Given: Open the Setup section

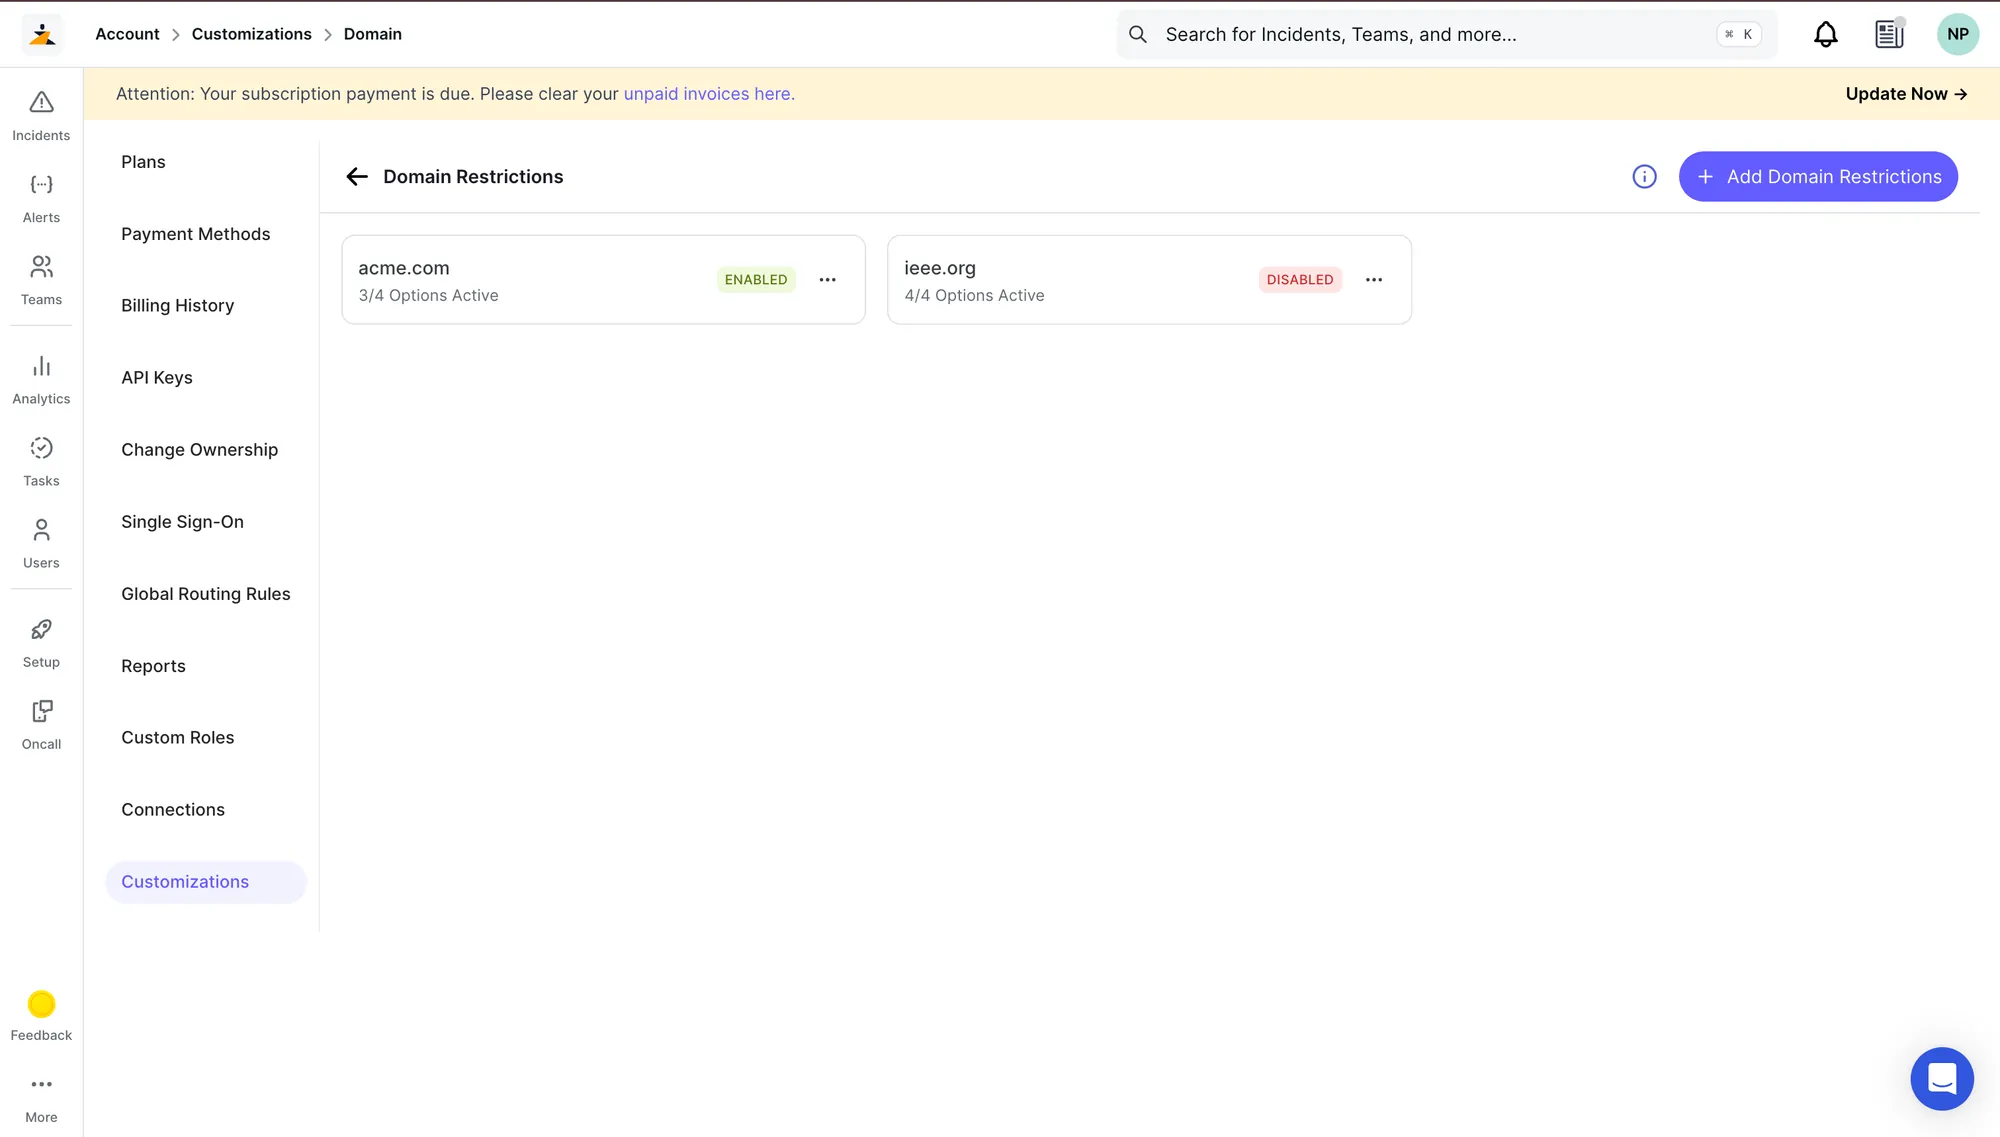Looking at the screenshot, I should pos(40,640).
